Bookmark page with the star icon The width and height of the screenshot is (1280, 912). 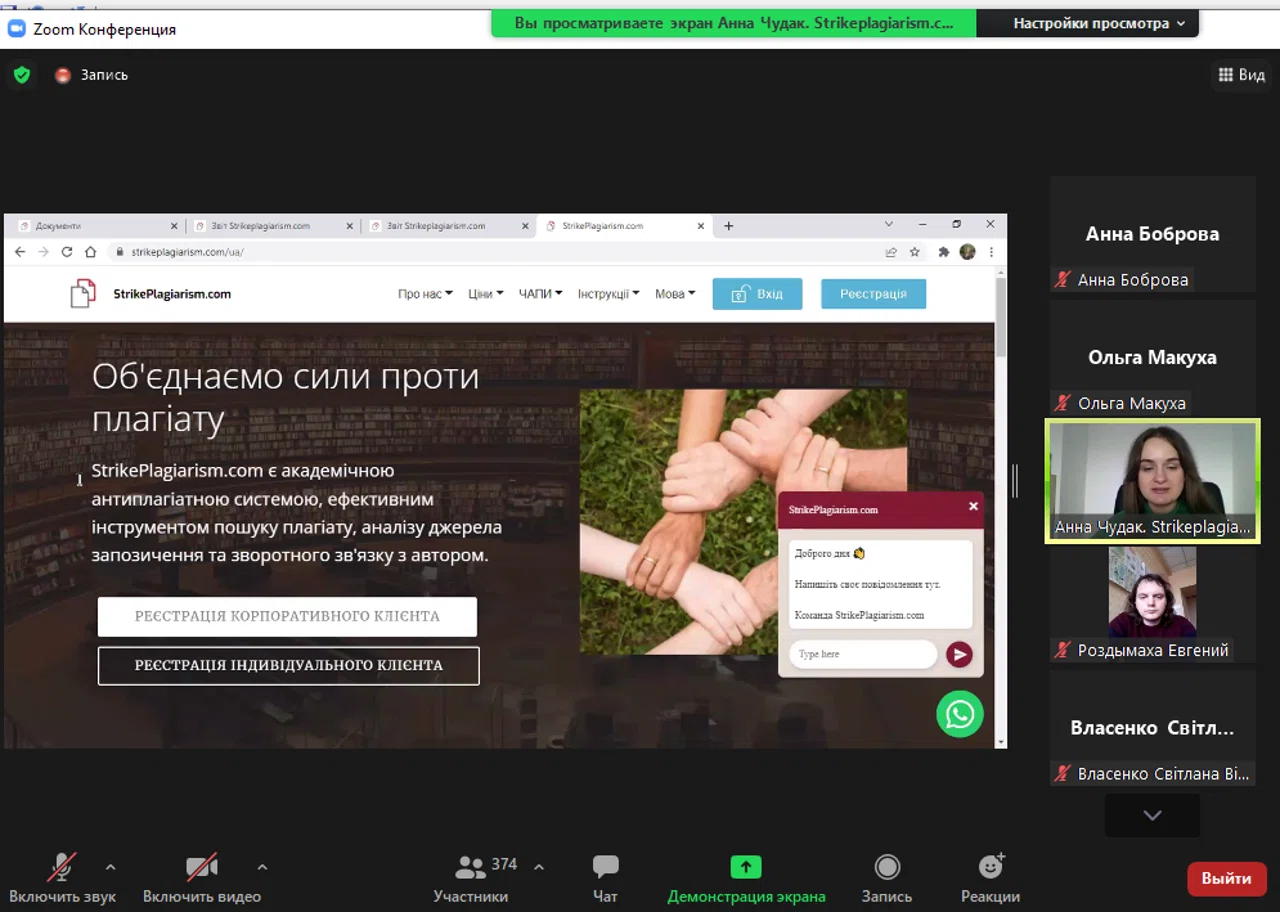pyautogui.click(x=914, y=252)
